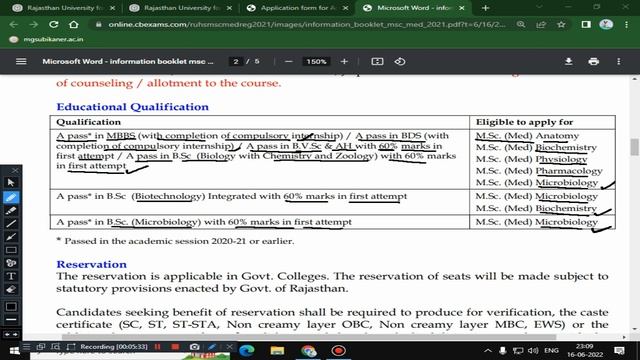Go back in browser history
Image resolution: width=640 pixels, height=360 pixels.
coord(13,24)
